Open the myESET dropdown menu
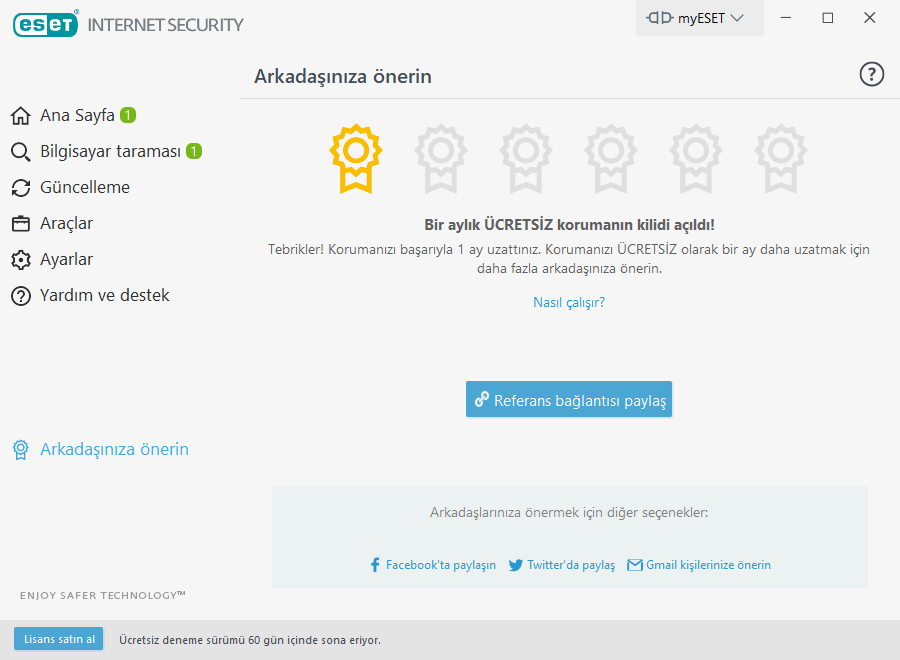Viewport: 900px width, 660px height. point(699,18)
